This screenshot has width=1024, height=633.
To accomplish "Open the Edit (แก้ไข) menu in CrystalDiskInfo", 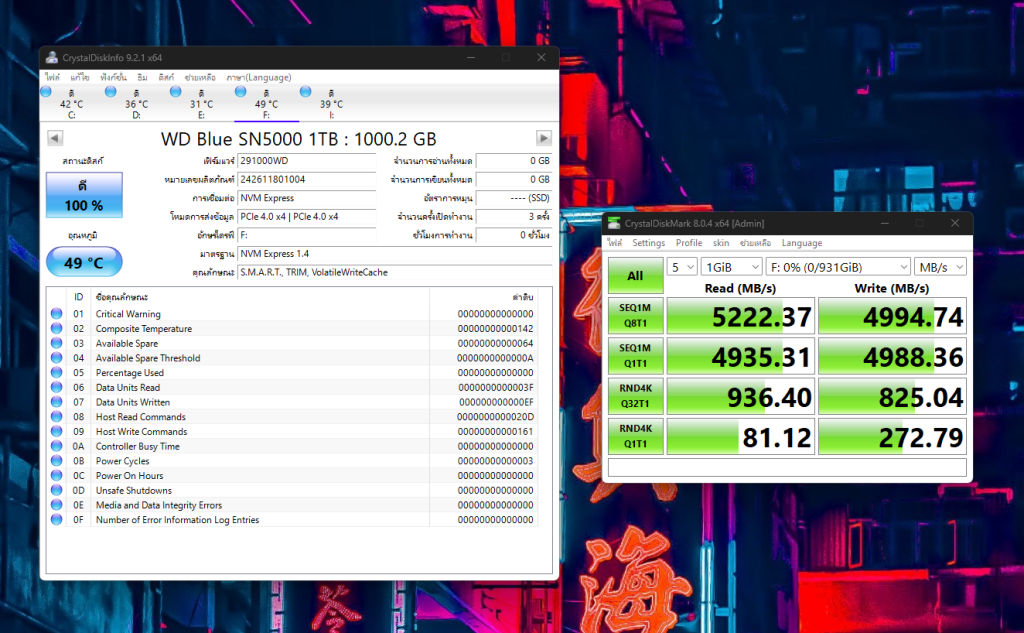I will (80, 77).
